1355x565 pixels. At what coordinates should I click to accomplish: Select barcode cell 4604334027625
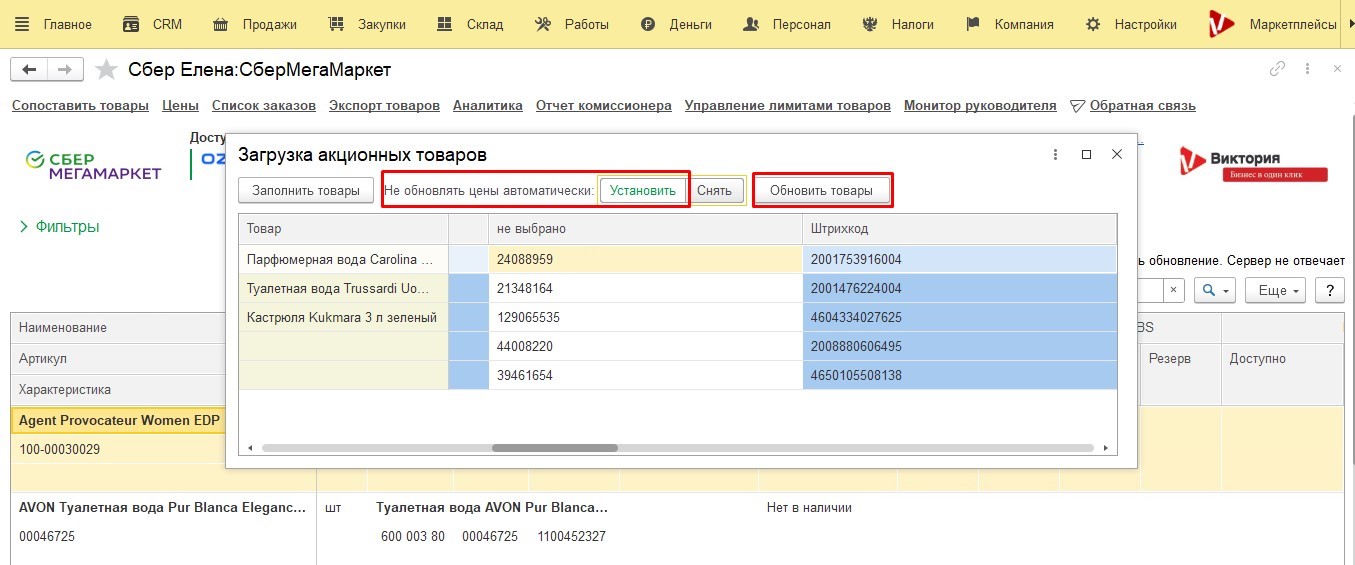click(959, 318)
